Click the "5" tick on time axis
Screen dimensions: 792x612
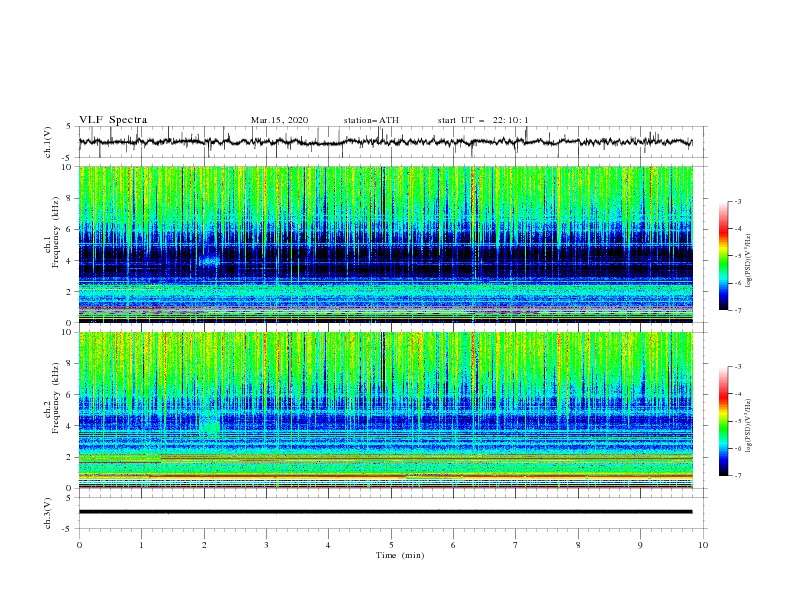point(391,545)
